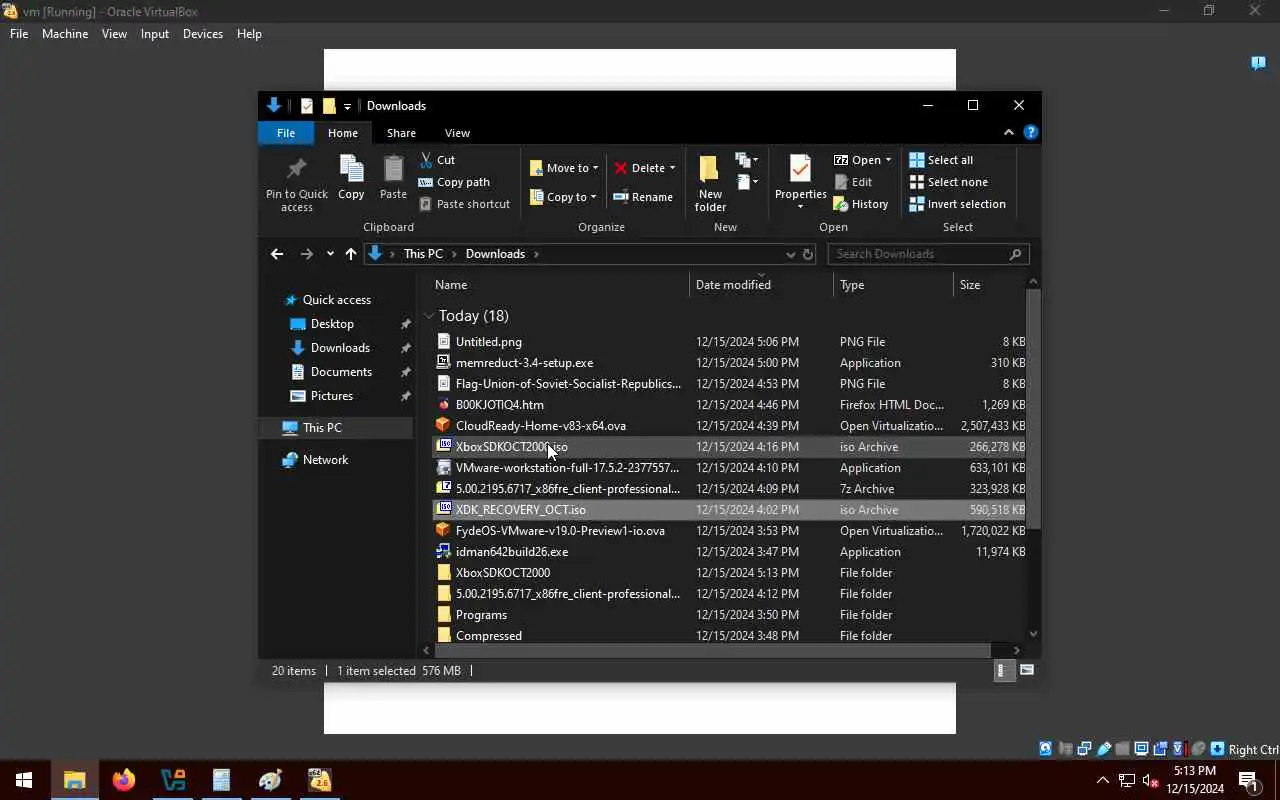Switch to large thumbnails view icon

(1027, 671)
